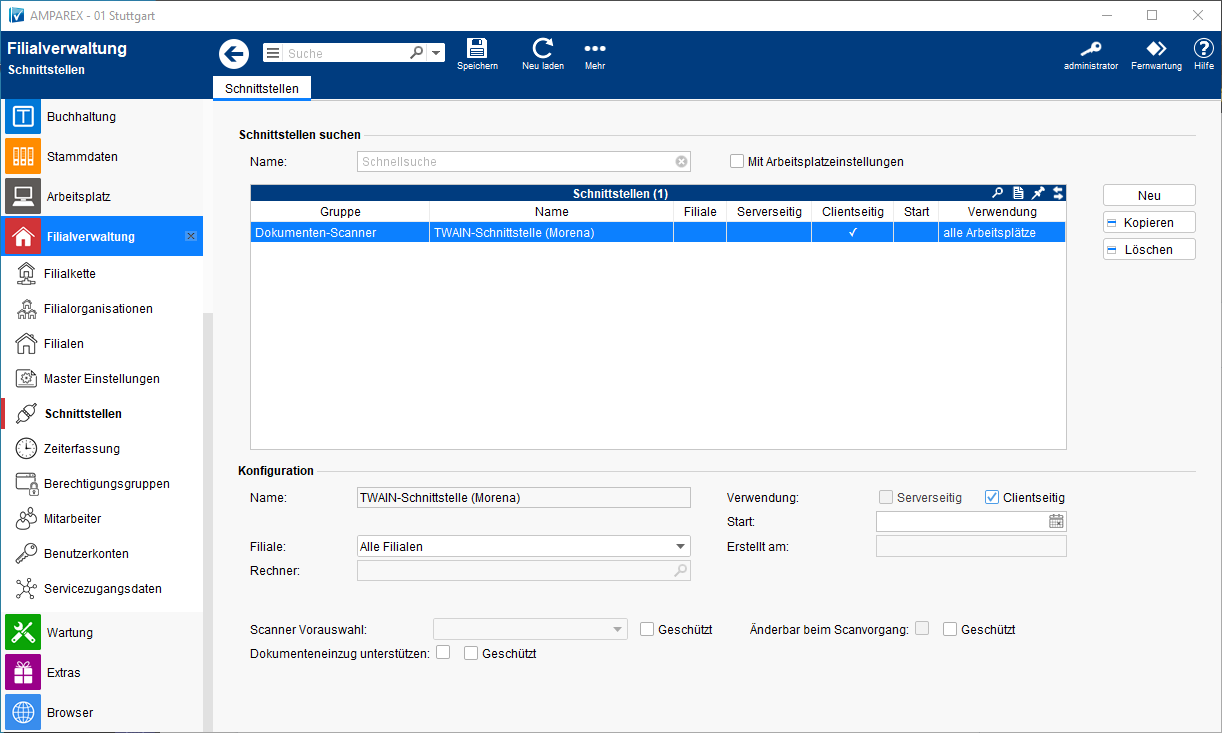This screenshot has height=733, width=1222.
Task: Open the Mehr options menu
Action: 595,54
